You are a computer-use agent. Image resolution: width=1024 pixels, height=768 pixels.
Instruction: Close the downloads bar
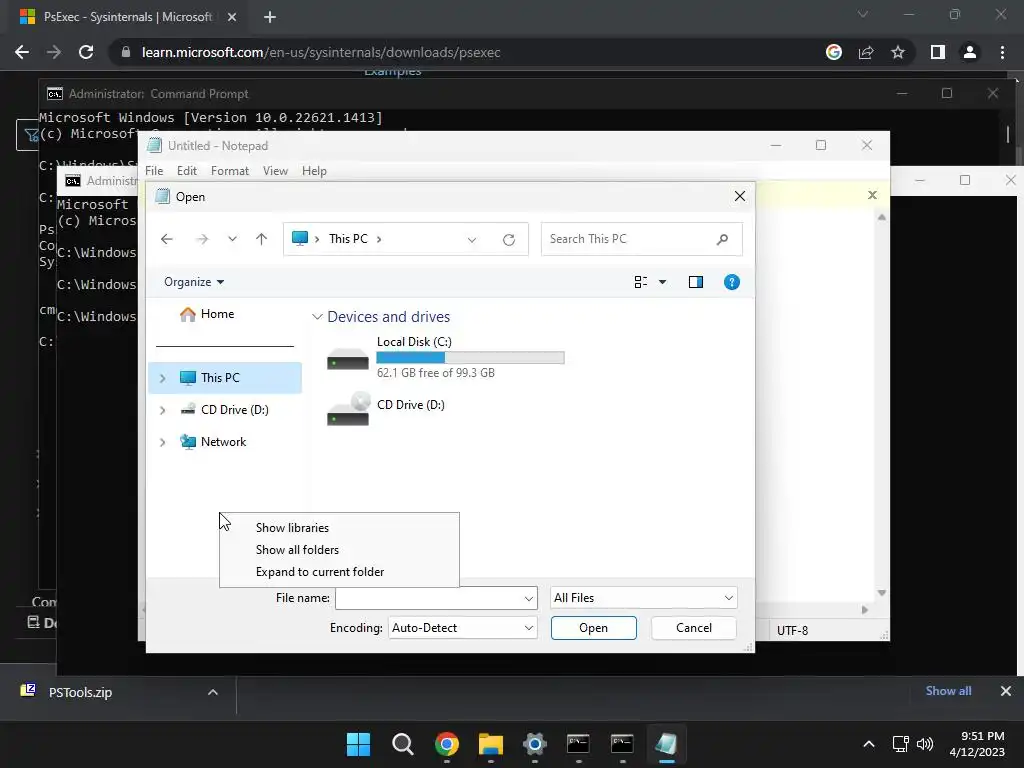(x=1006, y=691)
